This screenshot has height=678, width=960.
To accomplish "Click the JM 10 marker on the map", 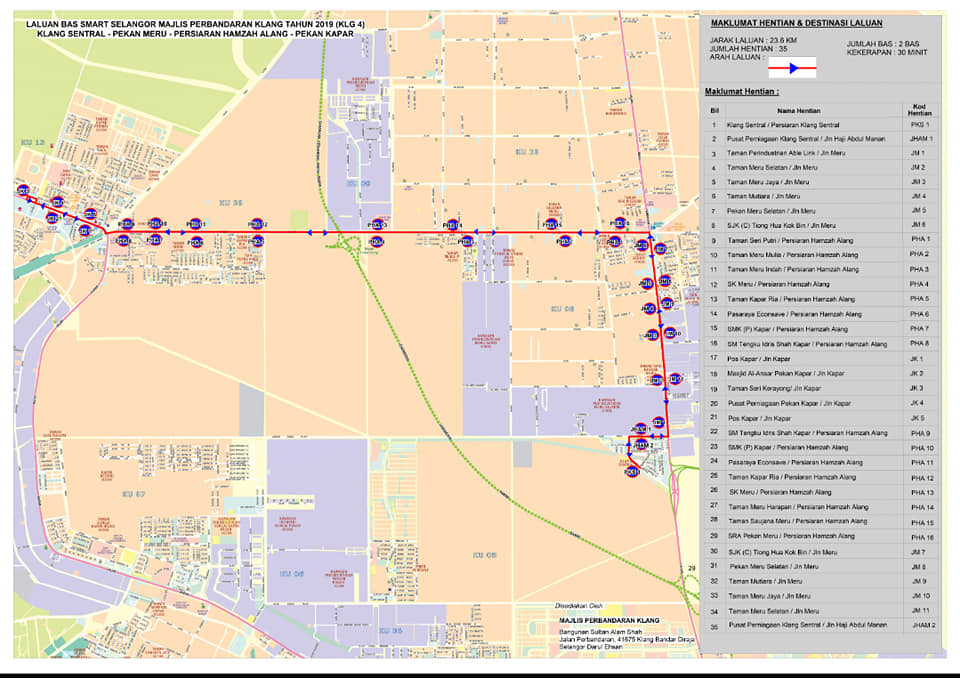I will 670,333.
